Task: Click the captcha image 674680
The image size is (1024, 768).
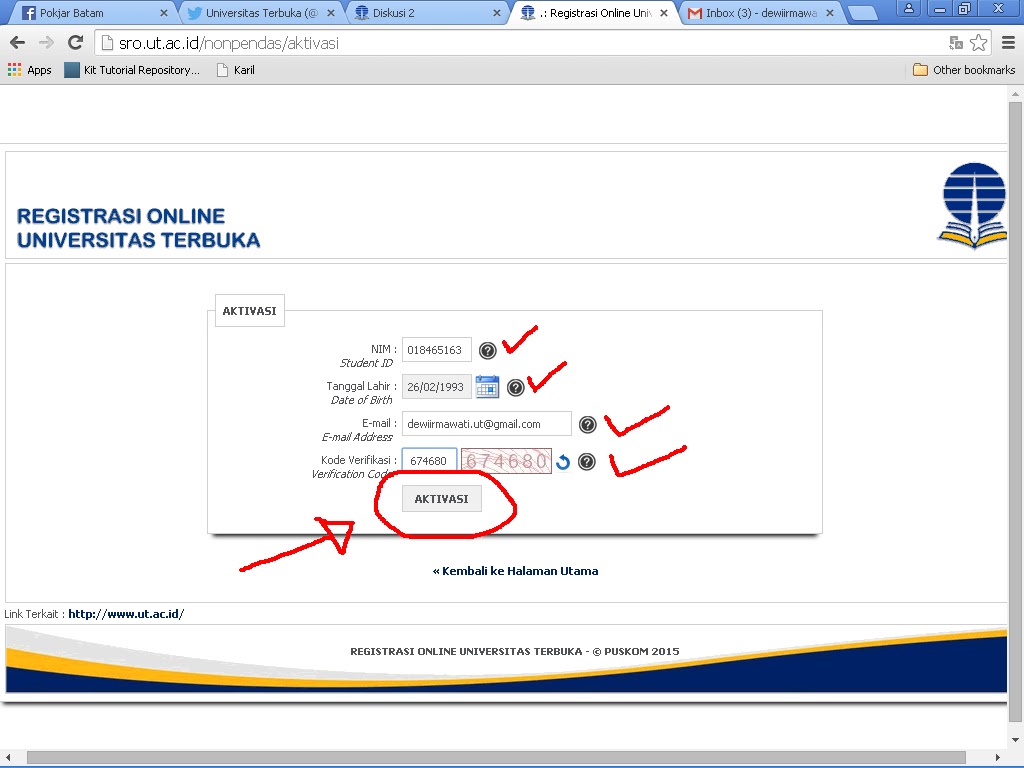Action: click(x=506, y=461)
